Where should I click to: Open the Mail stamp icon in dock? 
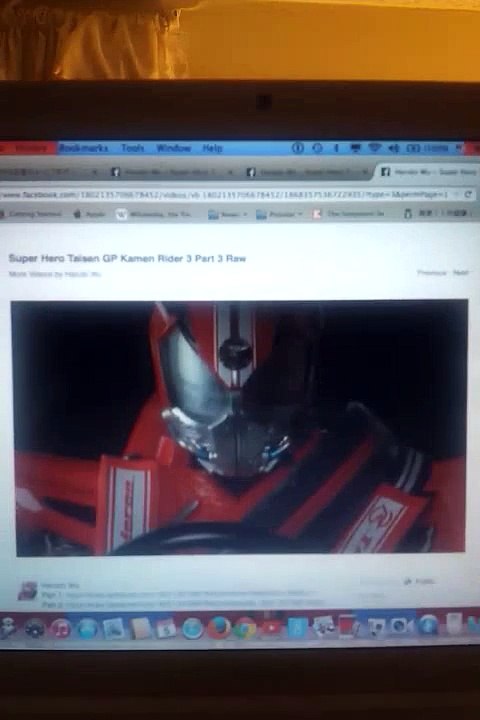point(113,628)
